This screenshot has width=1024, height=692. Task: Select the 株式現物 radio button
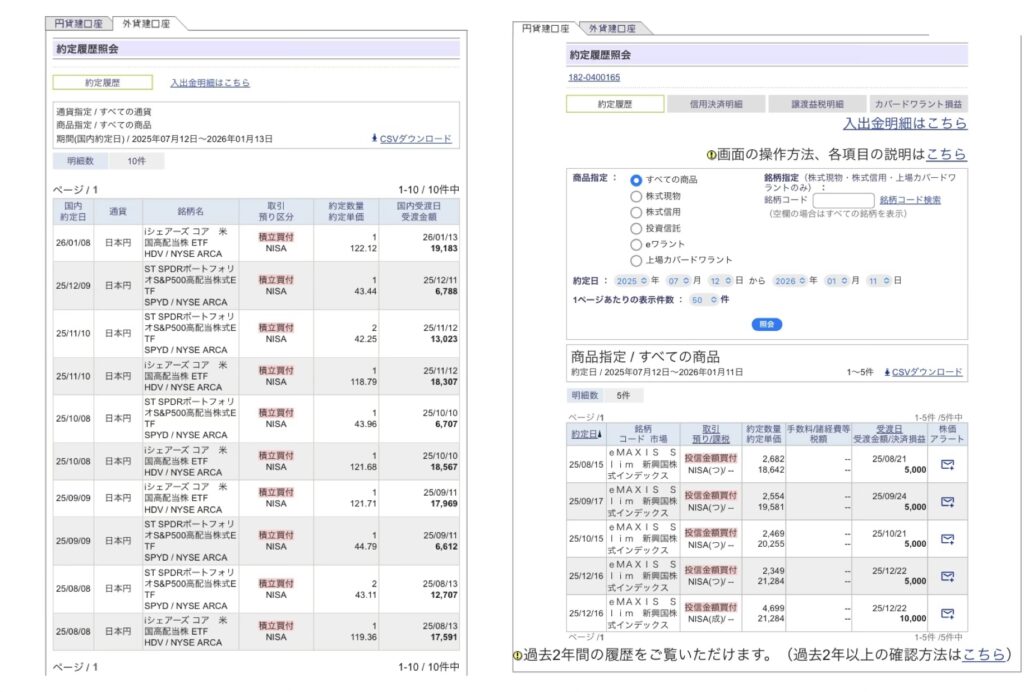(x=636, y=197)
